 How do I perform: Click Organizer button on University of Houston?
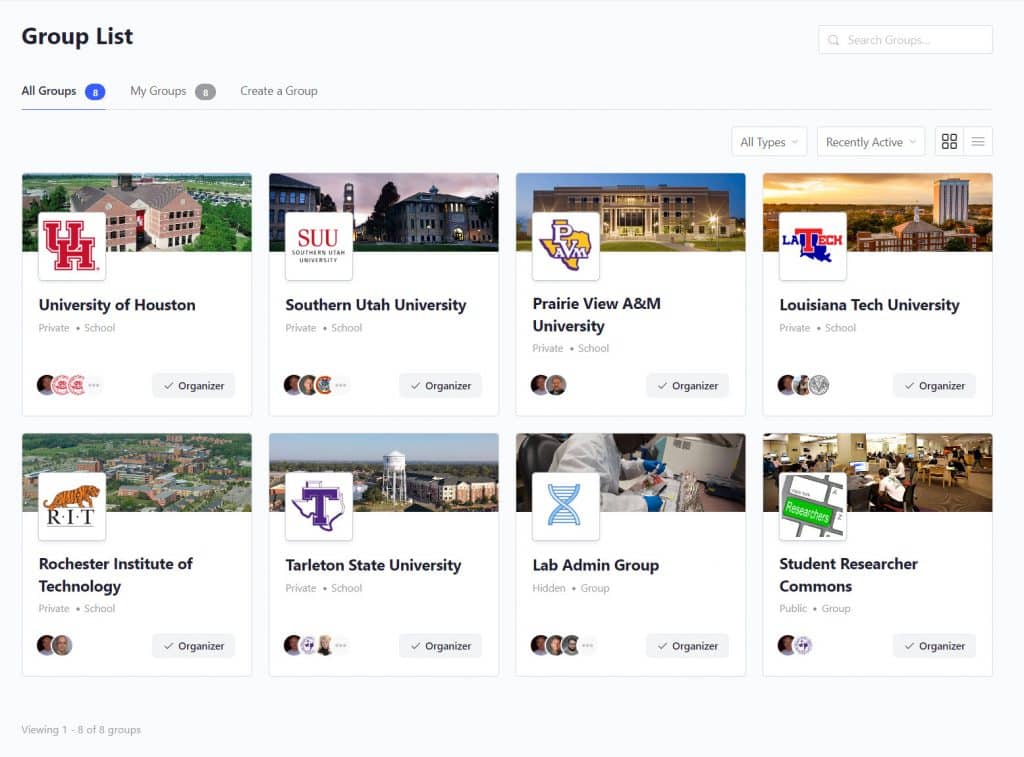pyautogui.click(x=193, y=385)
